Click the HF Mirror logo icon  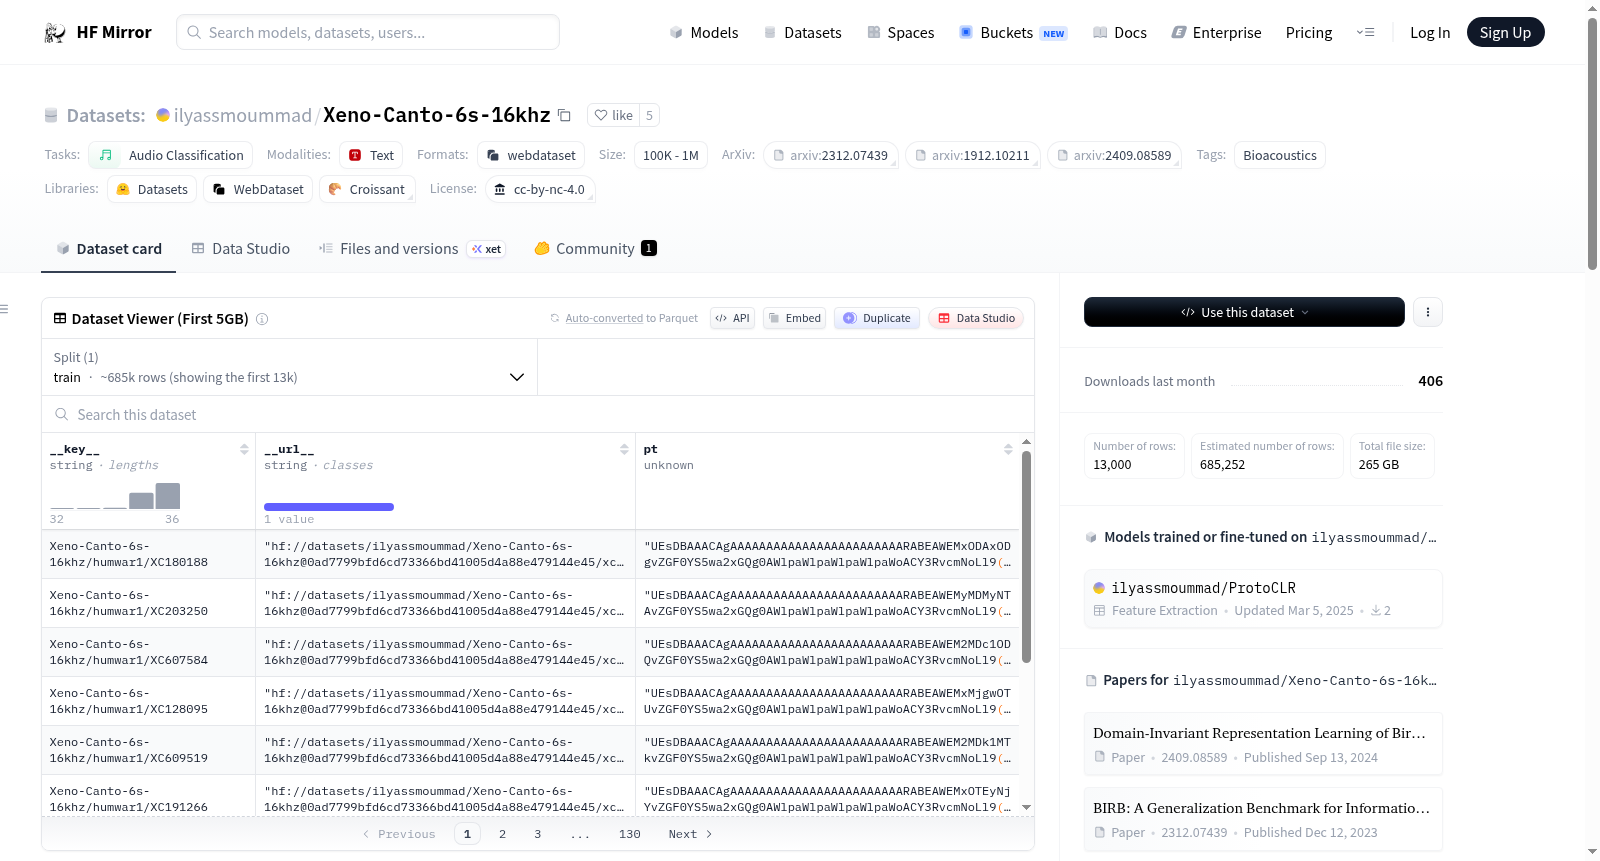tap(55, 33)
